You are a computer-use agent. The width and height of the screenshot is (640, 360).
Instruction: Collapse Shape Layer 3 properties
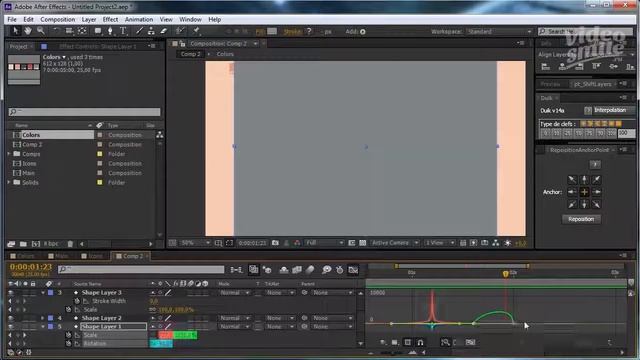click(x=42, y=293)
